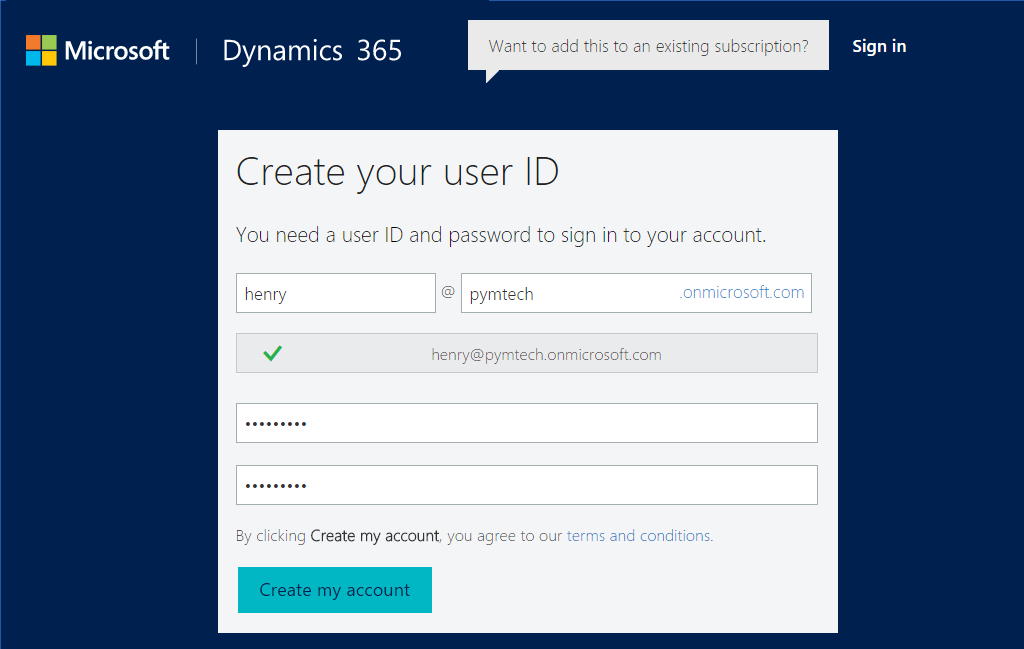This screenshot has width=1024, height=649.
Task: Click the Microsoft four-square logo
Action: click(x=41, y=50)
